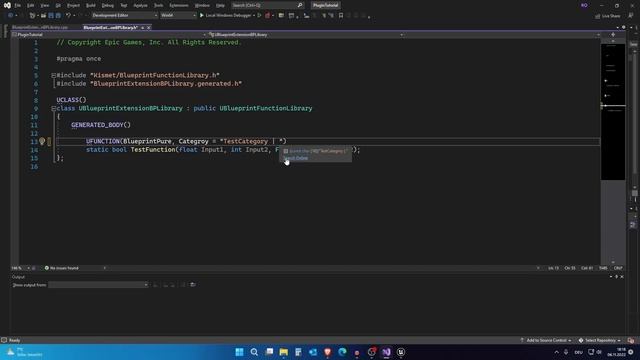Open Microsoft Edge from taskbar
Image resolution: width=640 pixels, height=360 pixels.
342,352
